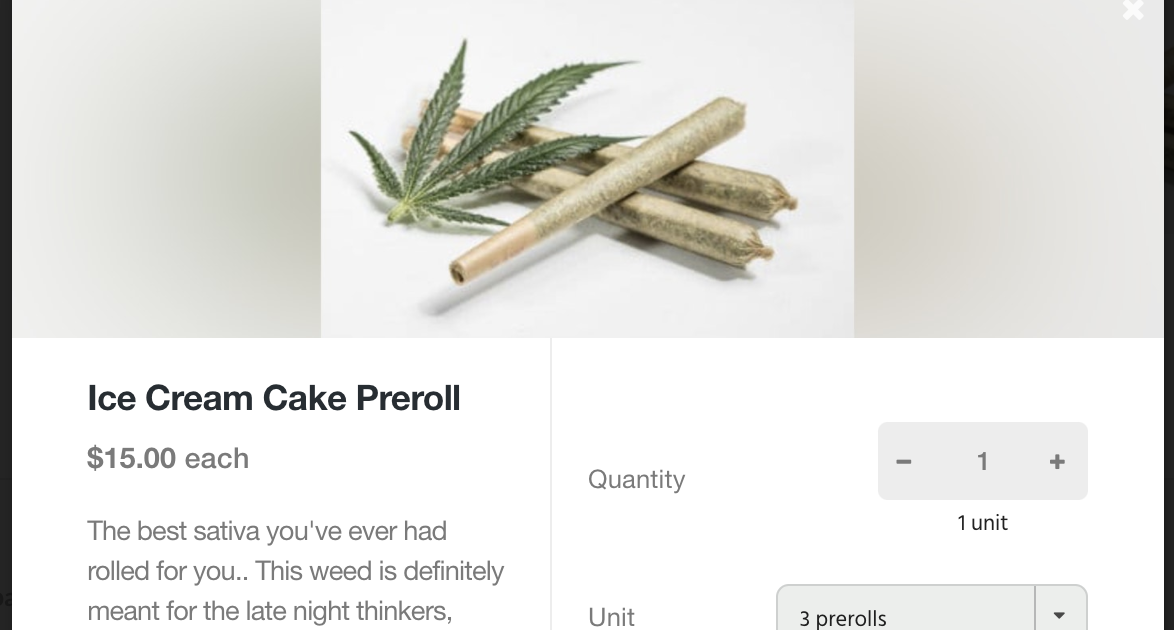1174x630 pixels.
Task: Select the Ice Cream Cake Preroll title
Action: coord(274,398)
